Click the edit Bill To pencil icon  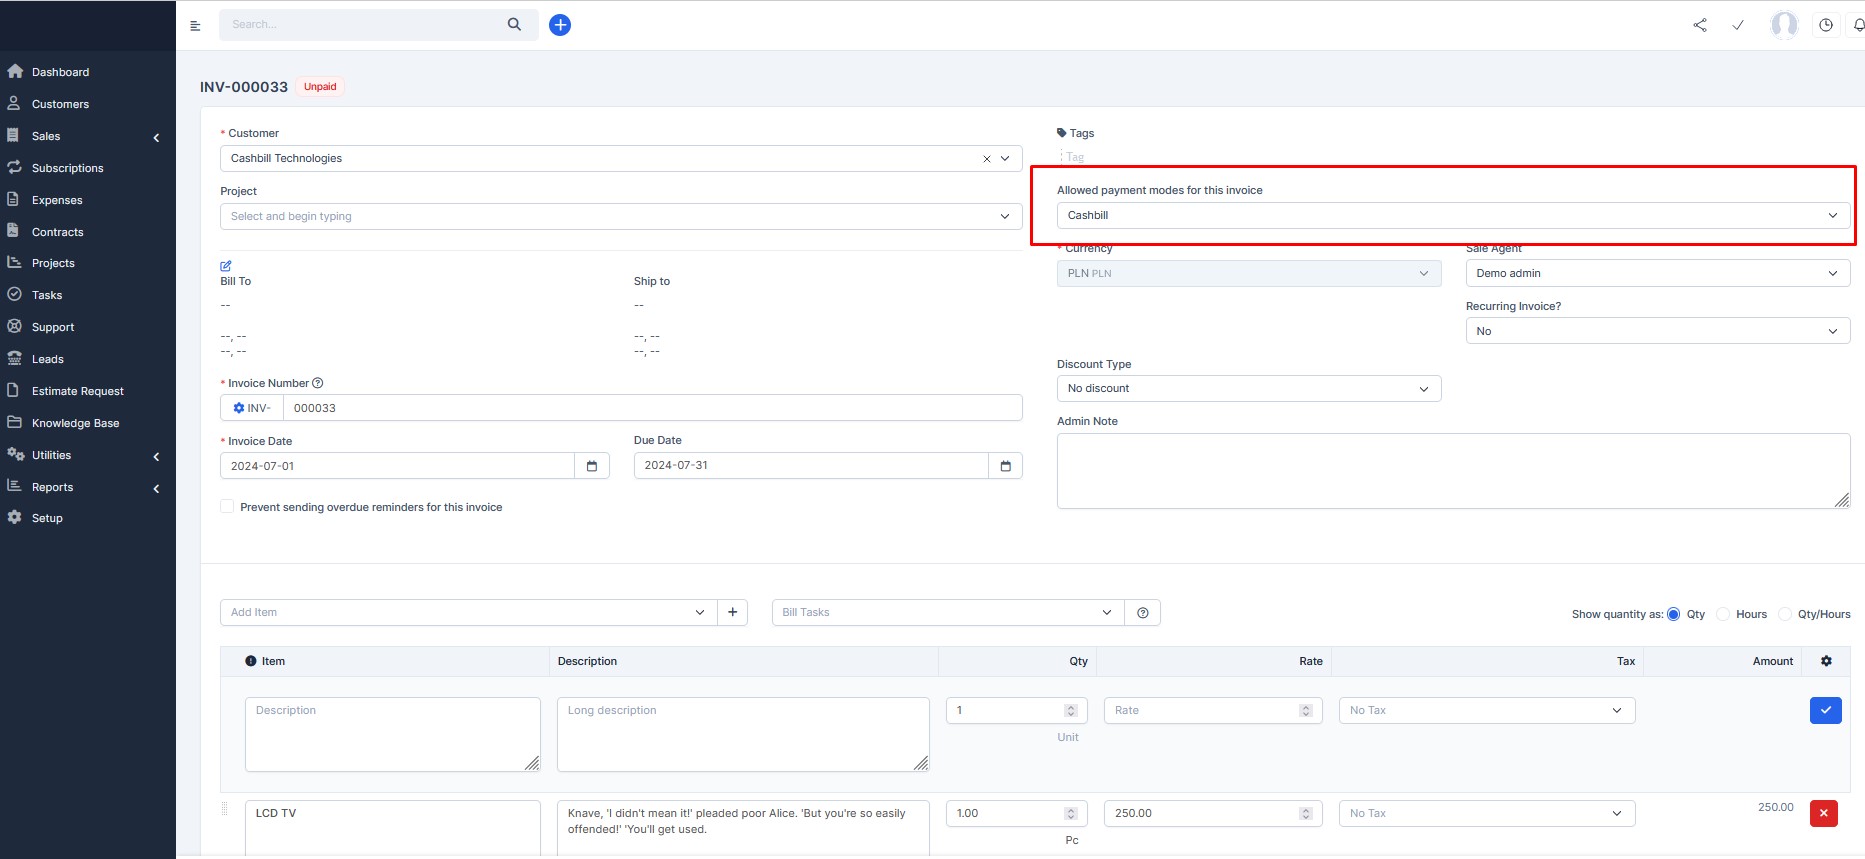[x=226, y=266]
